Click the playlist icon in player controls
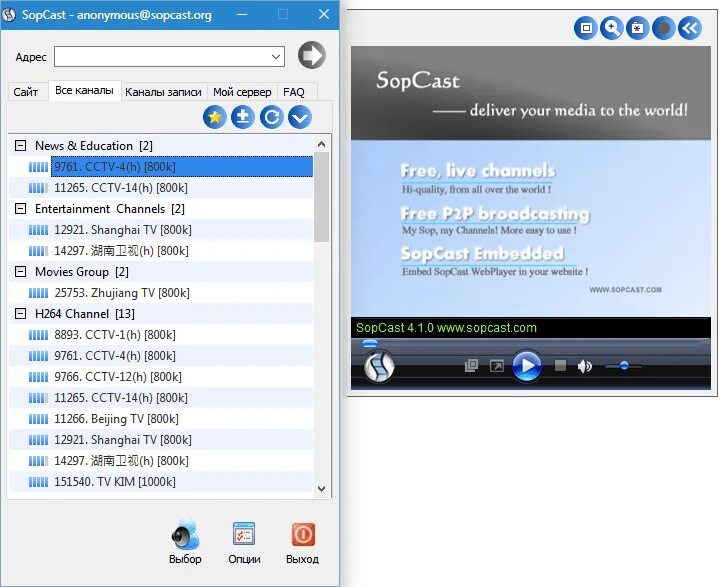Screen dimensions: 720x587 471,366
